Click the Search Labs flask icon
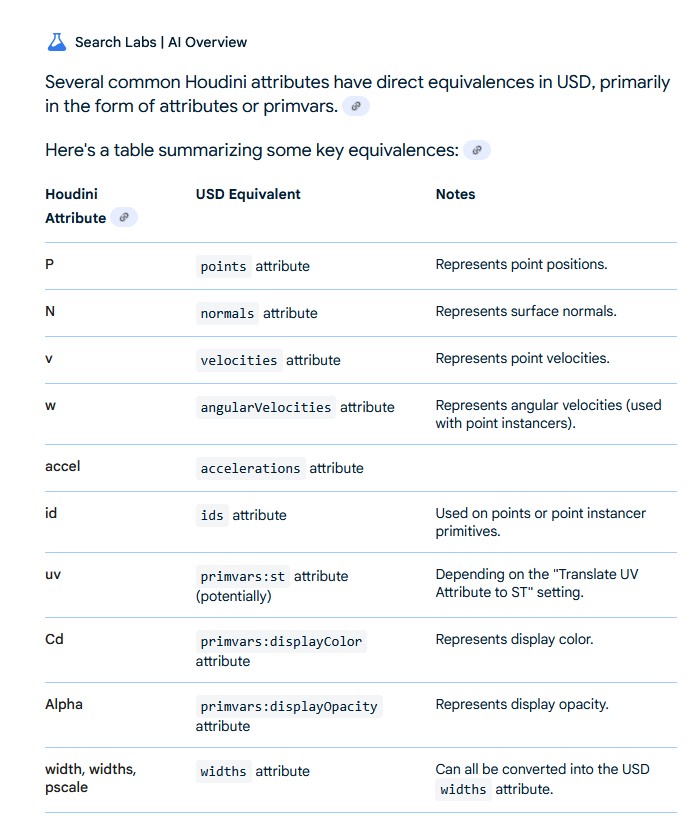The image size is (691, 821). point(56,42)
